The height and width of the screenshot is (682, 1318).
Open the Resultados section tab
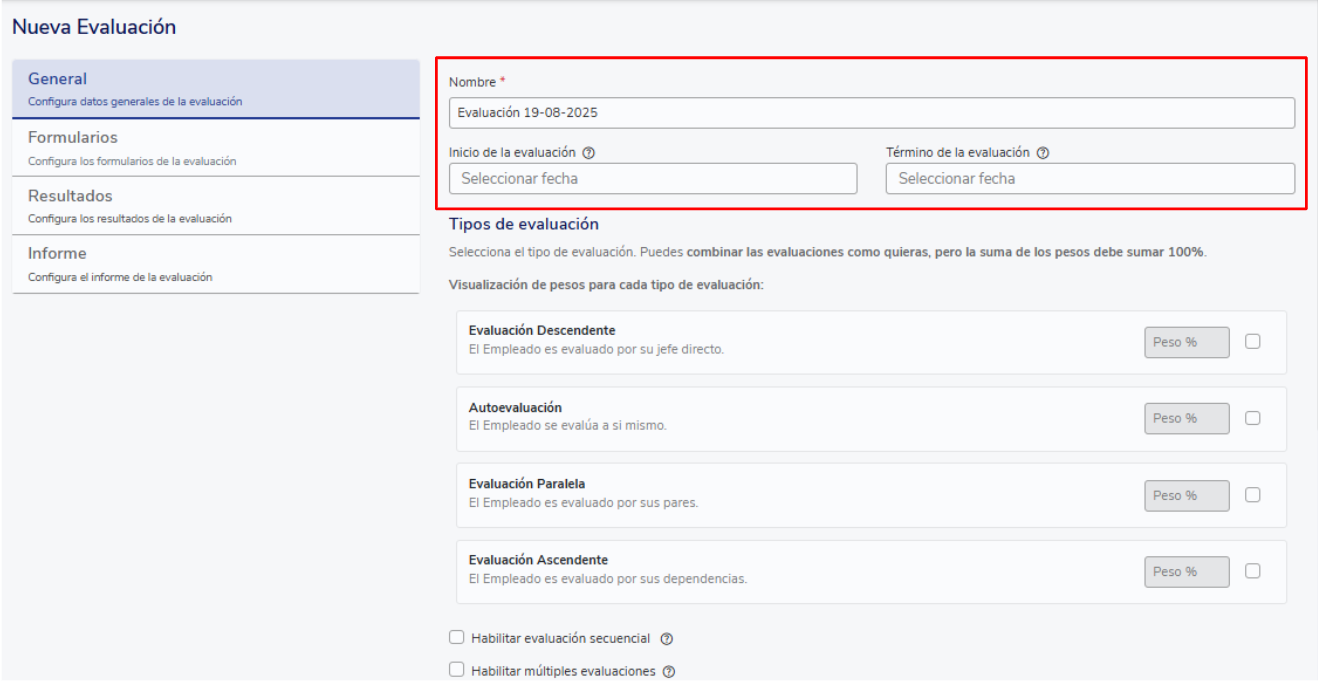click(x=215, y=205)
